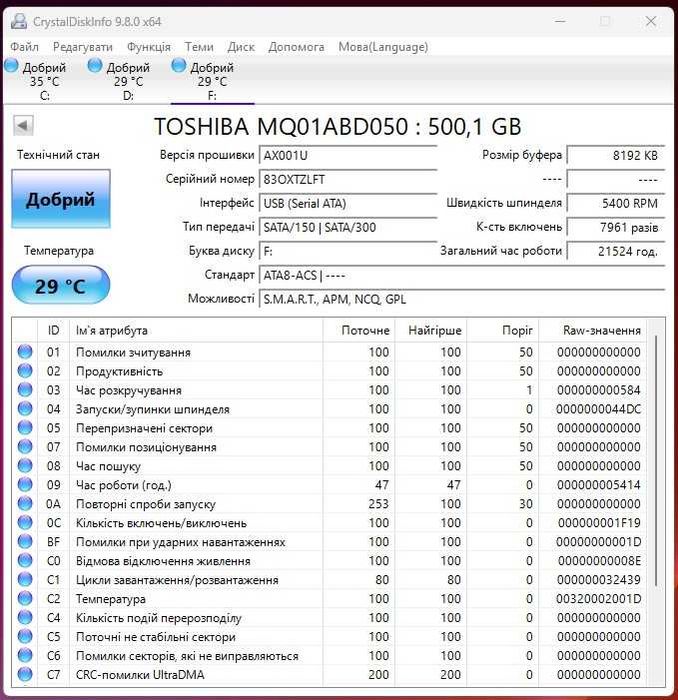Click the previous disk arrow button

click(23, 125)
